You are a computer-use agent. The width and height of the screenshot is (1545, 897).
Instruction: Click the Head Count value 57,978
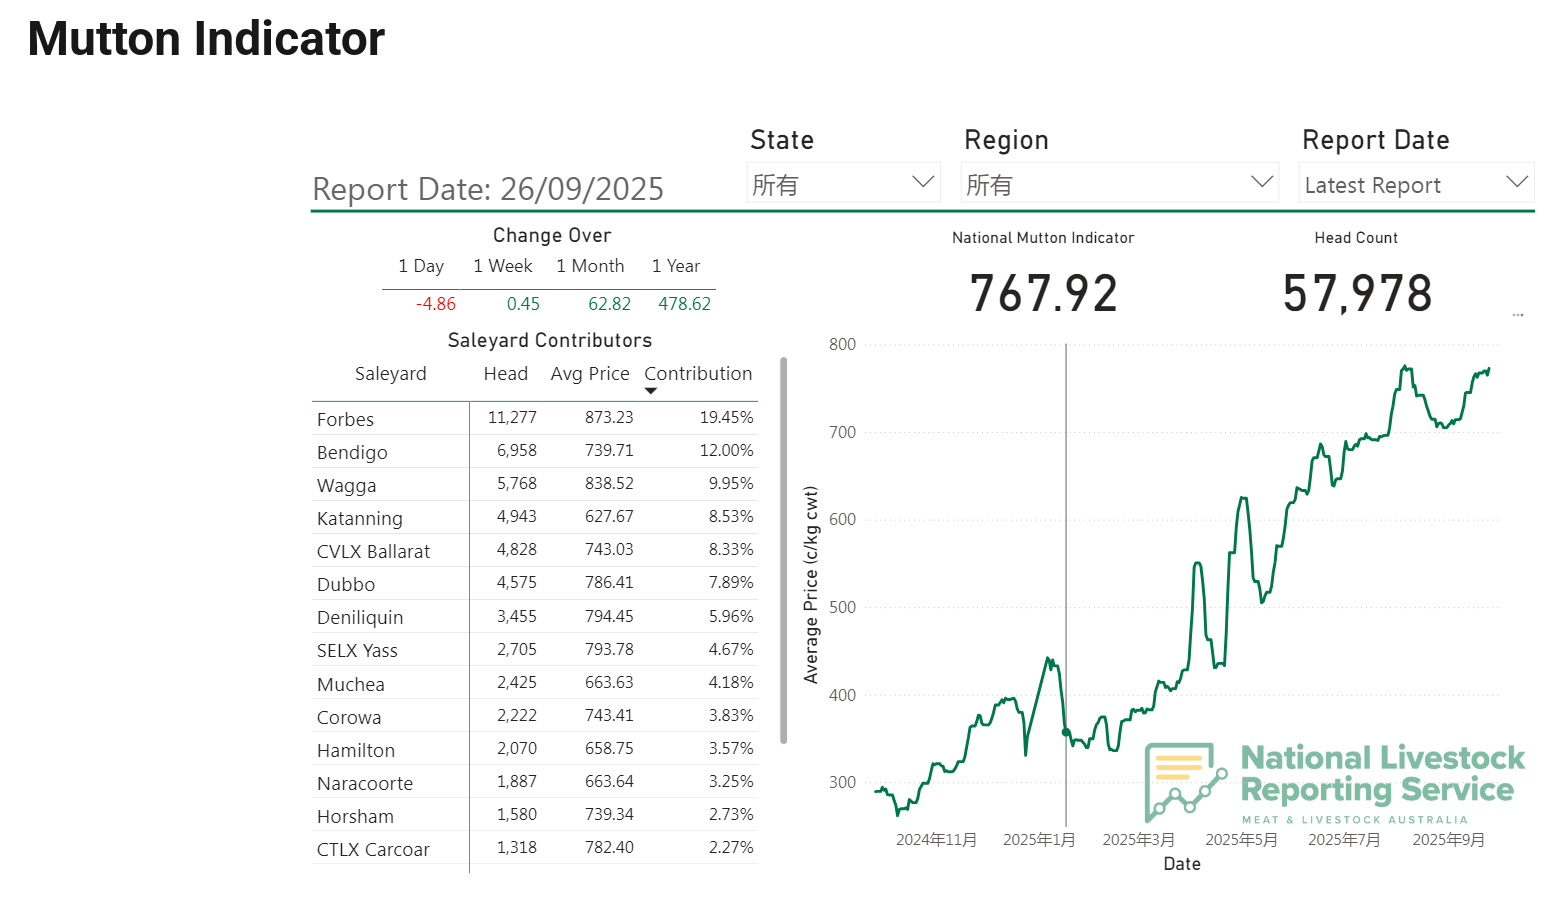1357,294
